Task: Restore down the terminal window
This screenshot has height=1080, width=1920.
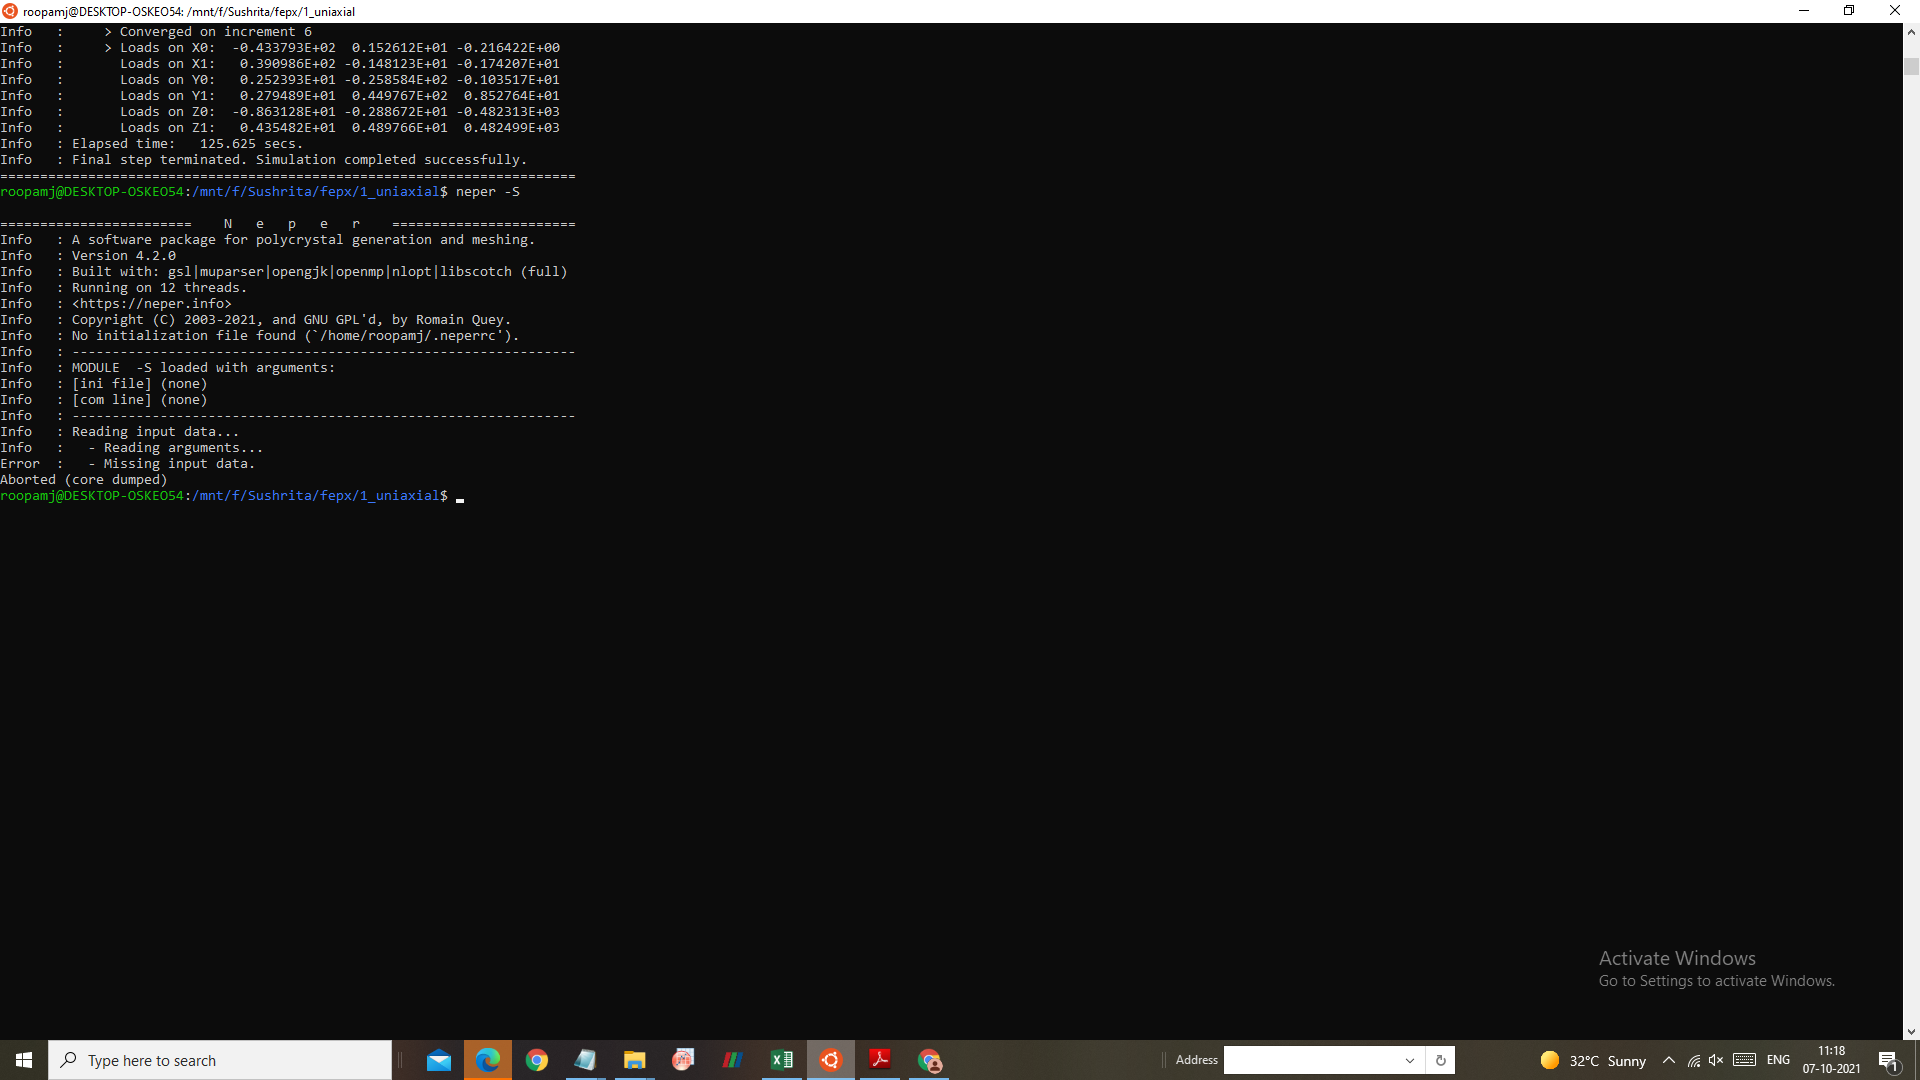Action: pyautogui.click(x=1849, y=11)
